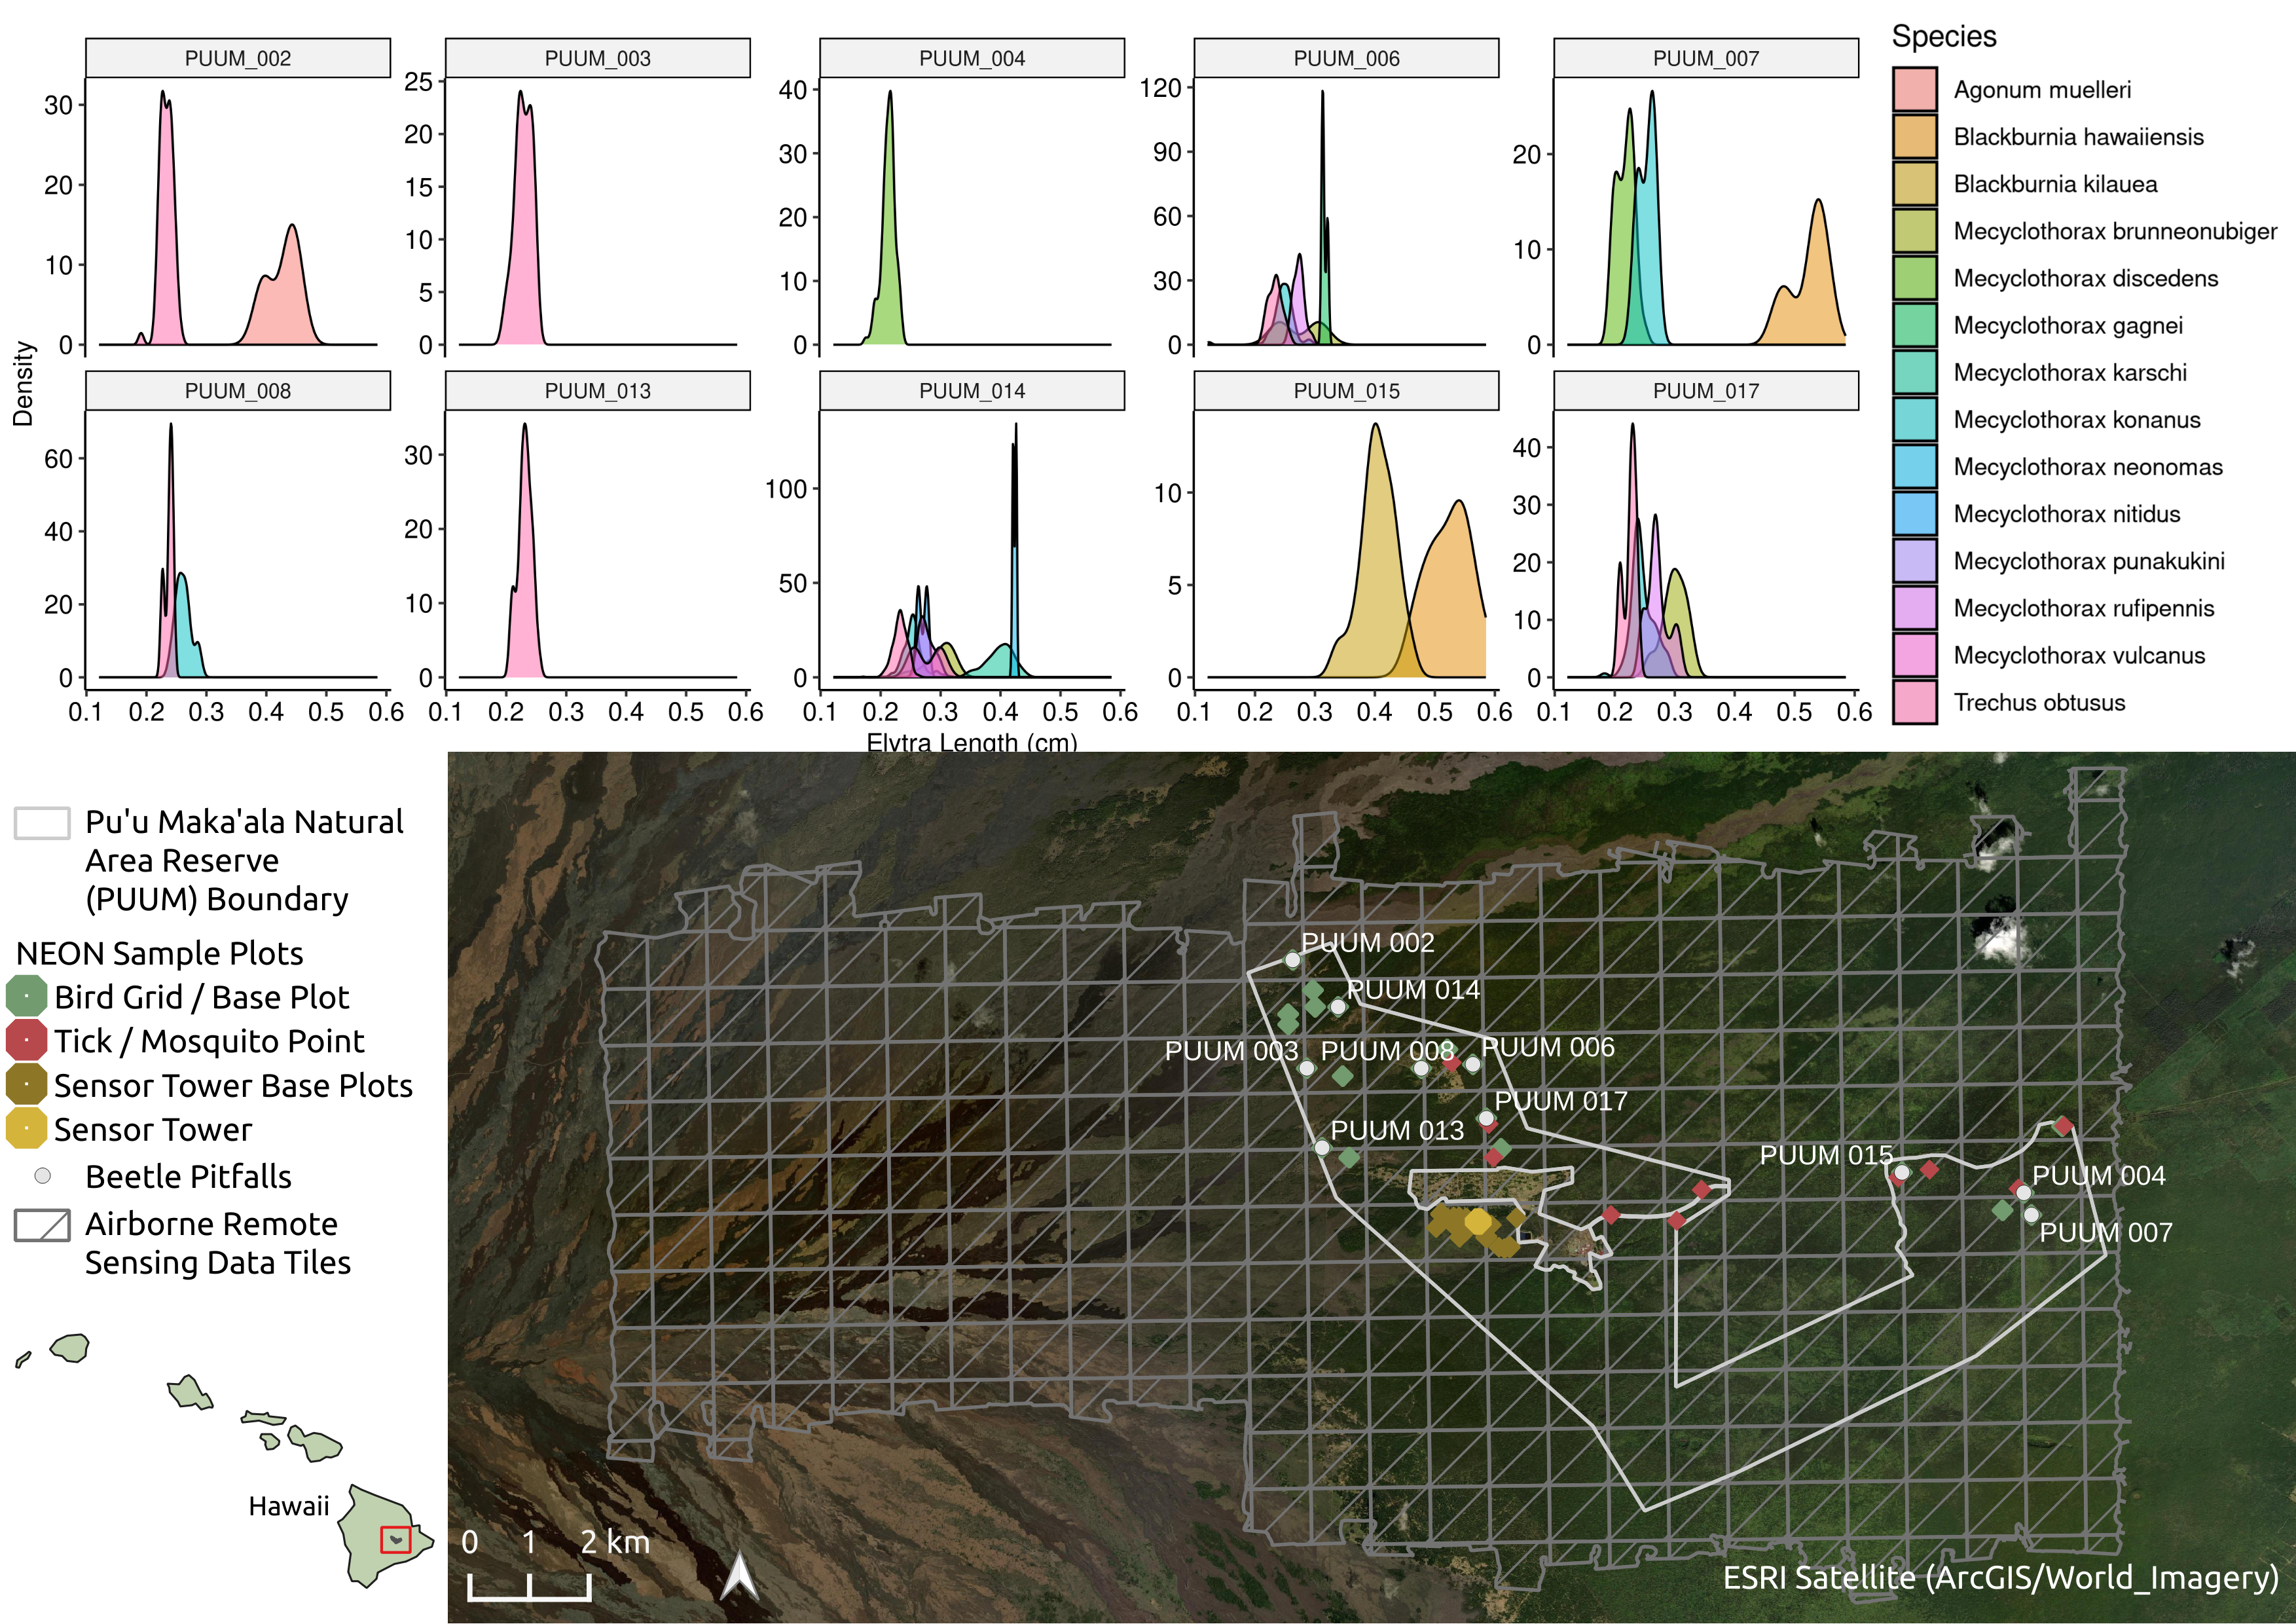2296x1624 pixels.
Task: Click the PUUM boundary legend box
Action: click(42, 823)
